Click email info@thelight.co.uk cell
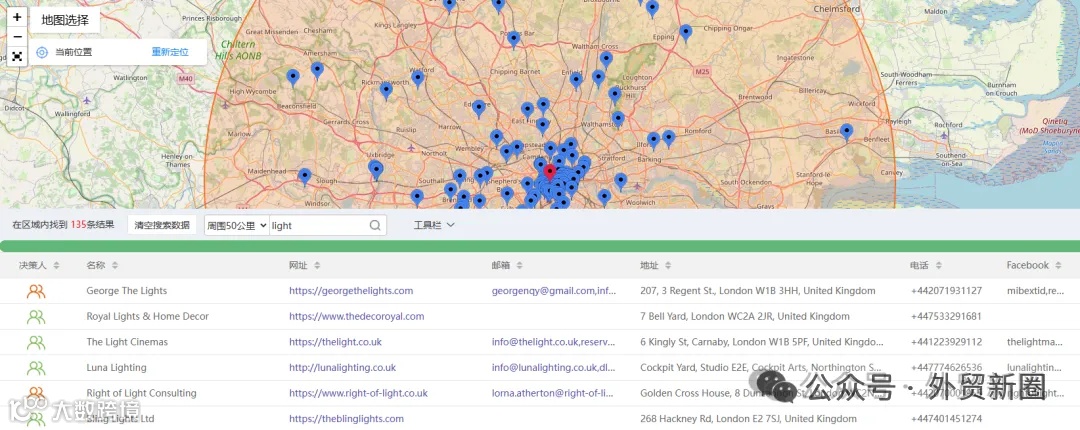Viewport: 1080px width, 430px height. tap(554, 342)
